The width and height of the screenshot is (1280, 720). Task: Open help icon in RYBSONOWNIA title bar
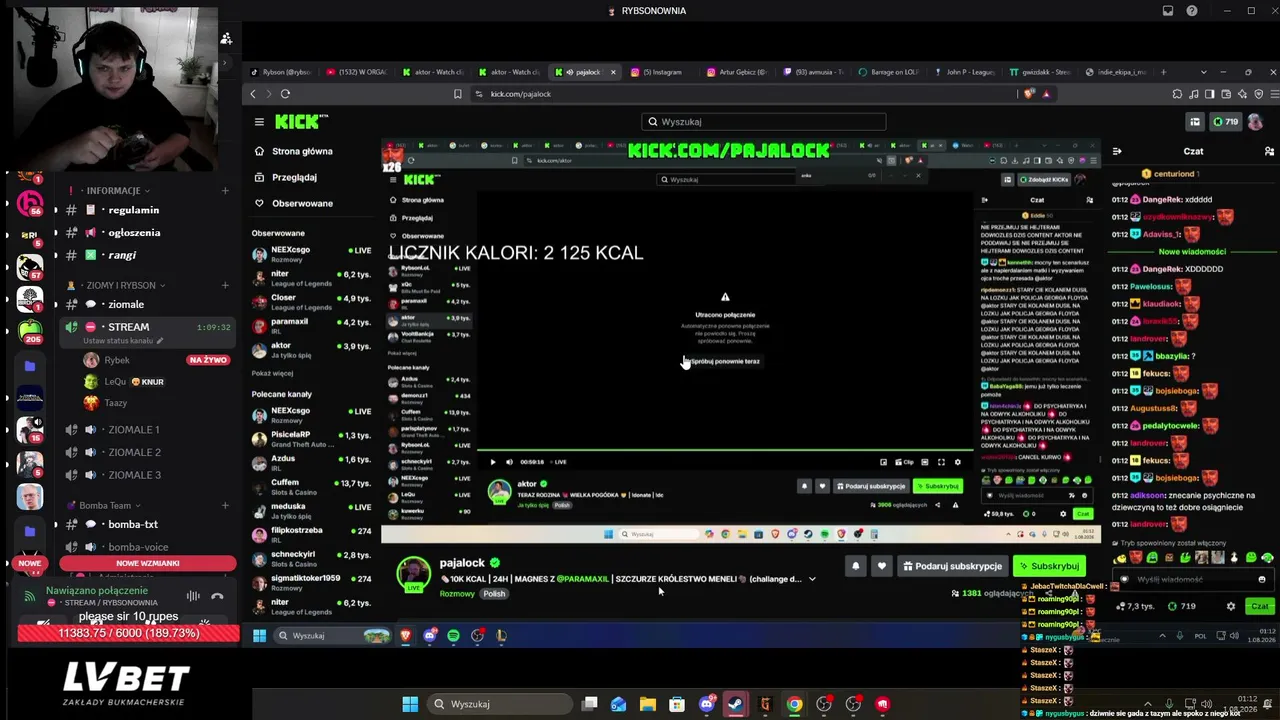coord(1192,11)
